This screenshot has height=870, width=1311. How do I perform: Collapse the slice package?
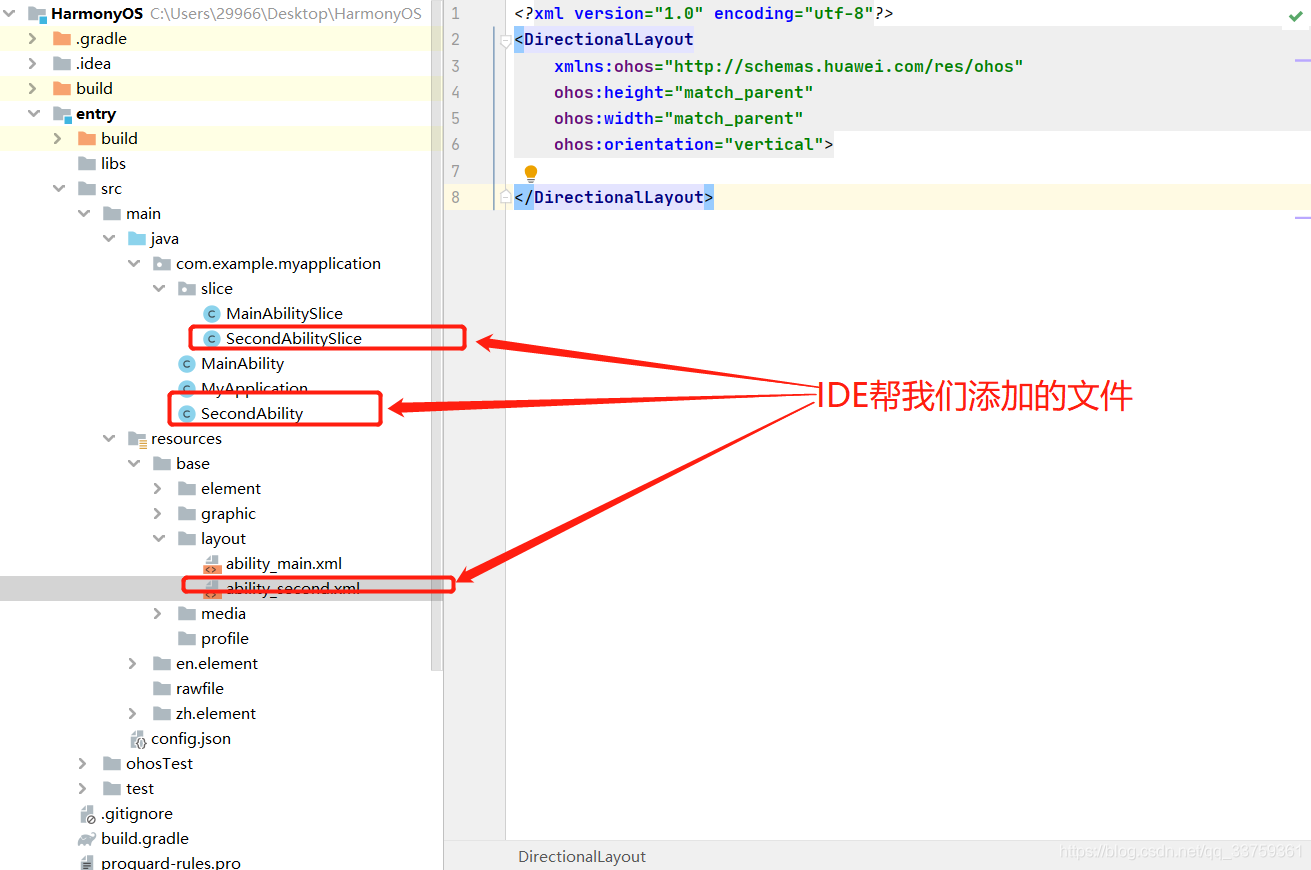[158, 289]
